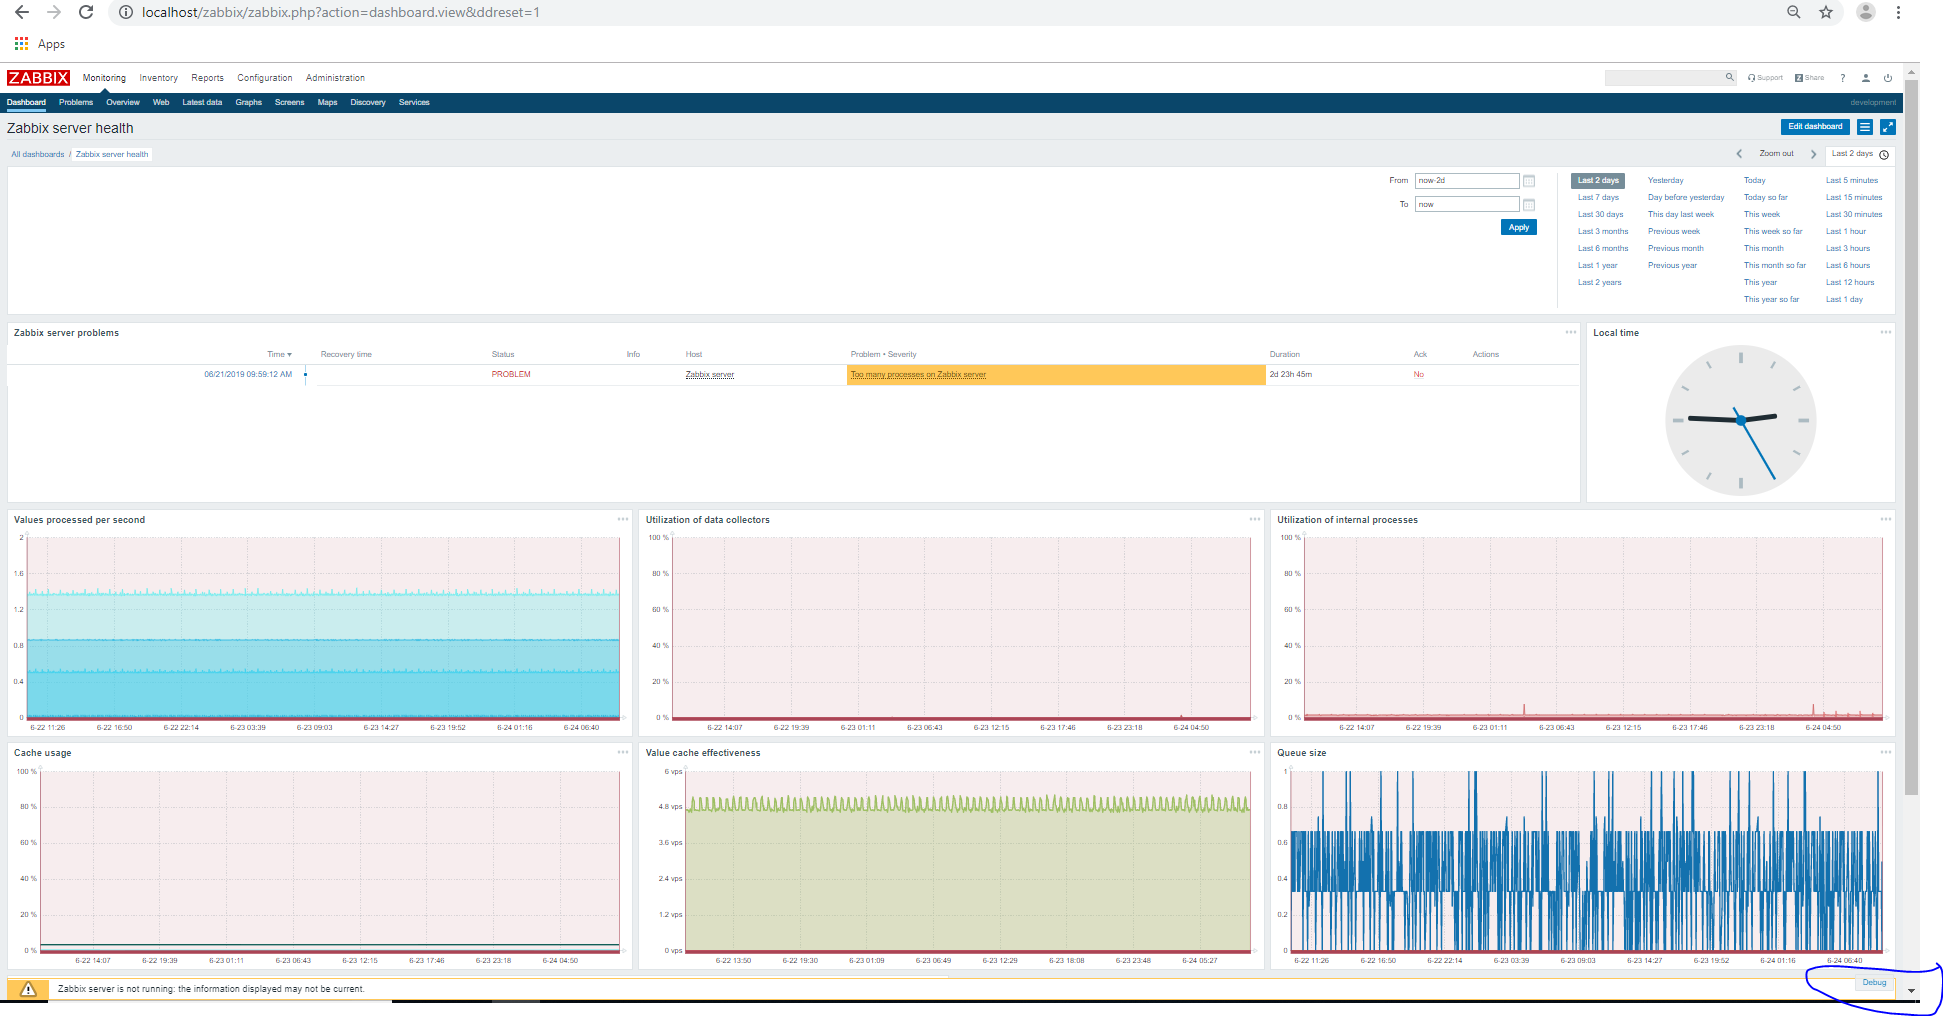The image size is (1943, 1016).
Task: Select the Last 1 day range
Action: click(1844, 300)
